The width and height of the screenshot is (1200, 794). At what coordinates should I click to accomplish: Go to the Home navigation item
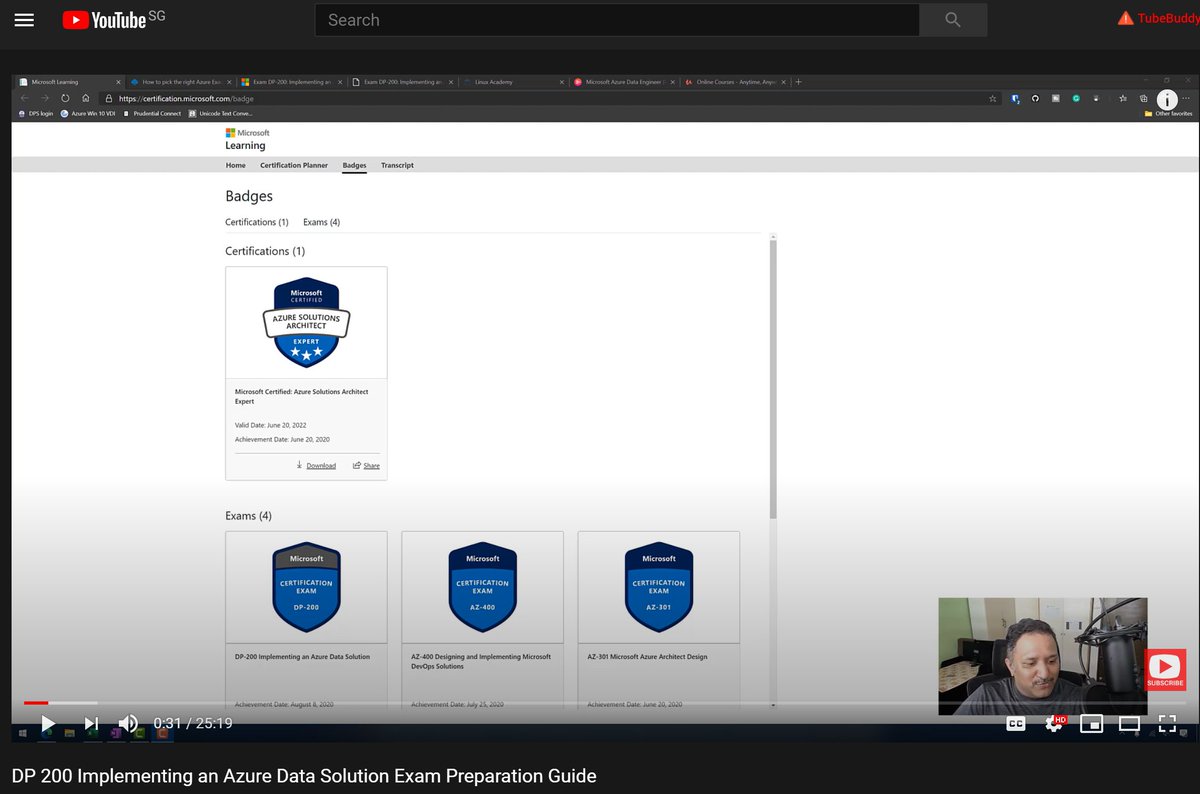point(235,165)
